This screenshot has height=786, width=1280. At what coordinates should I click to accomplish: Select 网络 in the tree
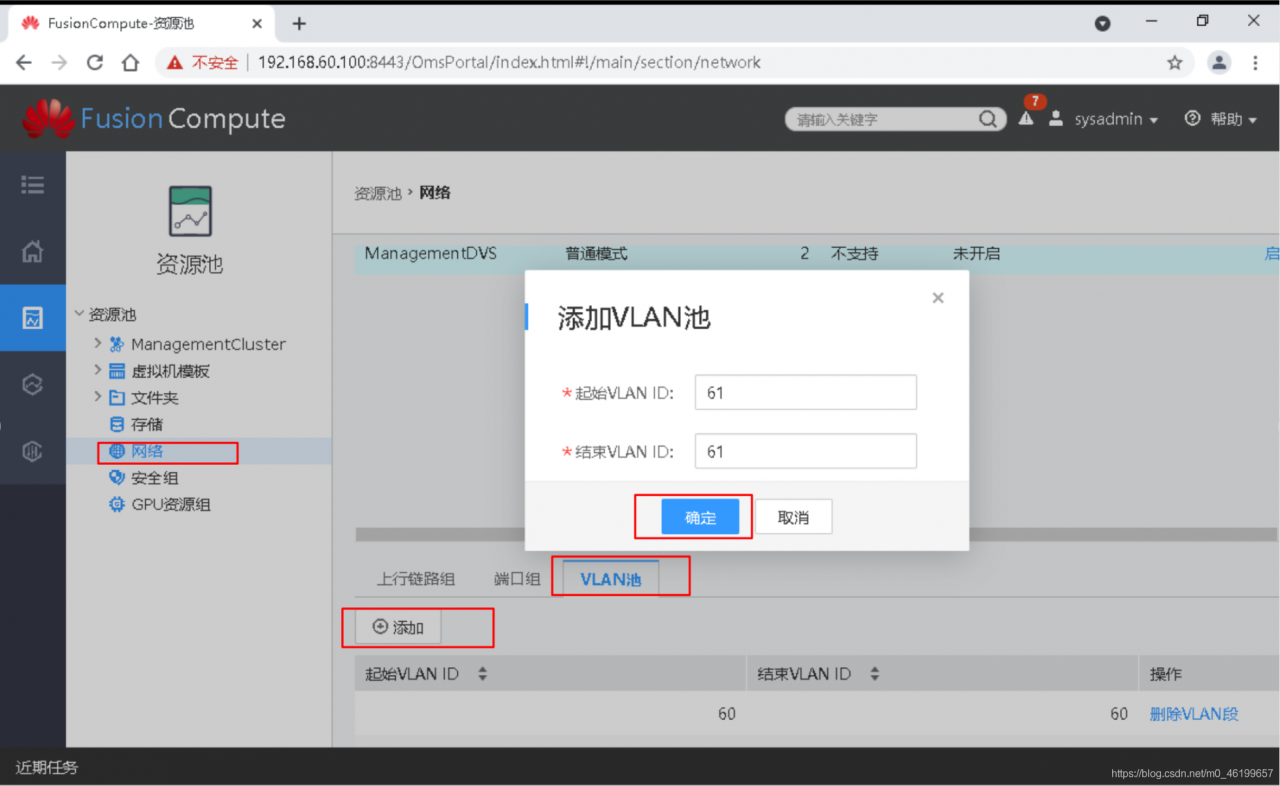click(146, 451)
